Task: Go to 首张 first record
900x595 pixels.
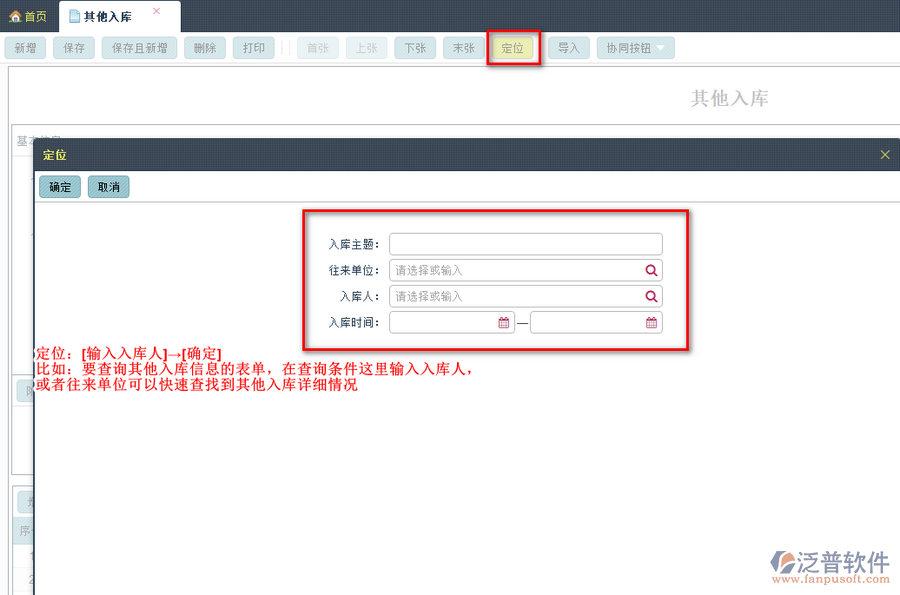Action: (318, 48)
